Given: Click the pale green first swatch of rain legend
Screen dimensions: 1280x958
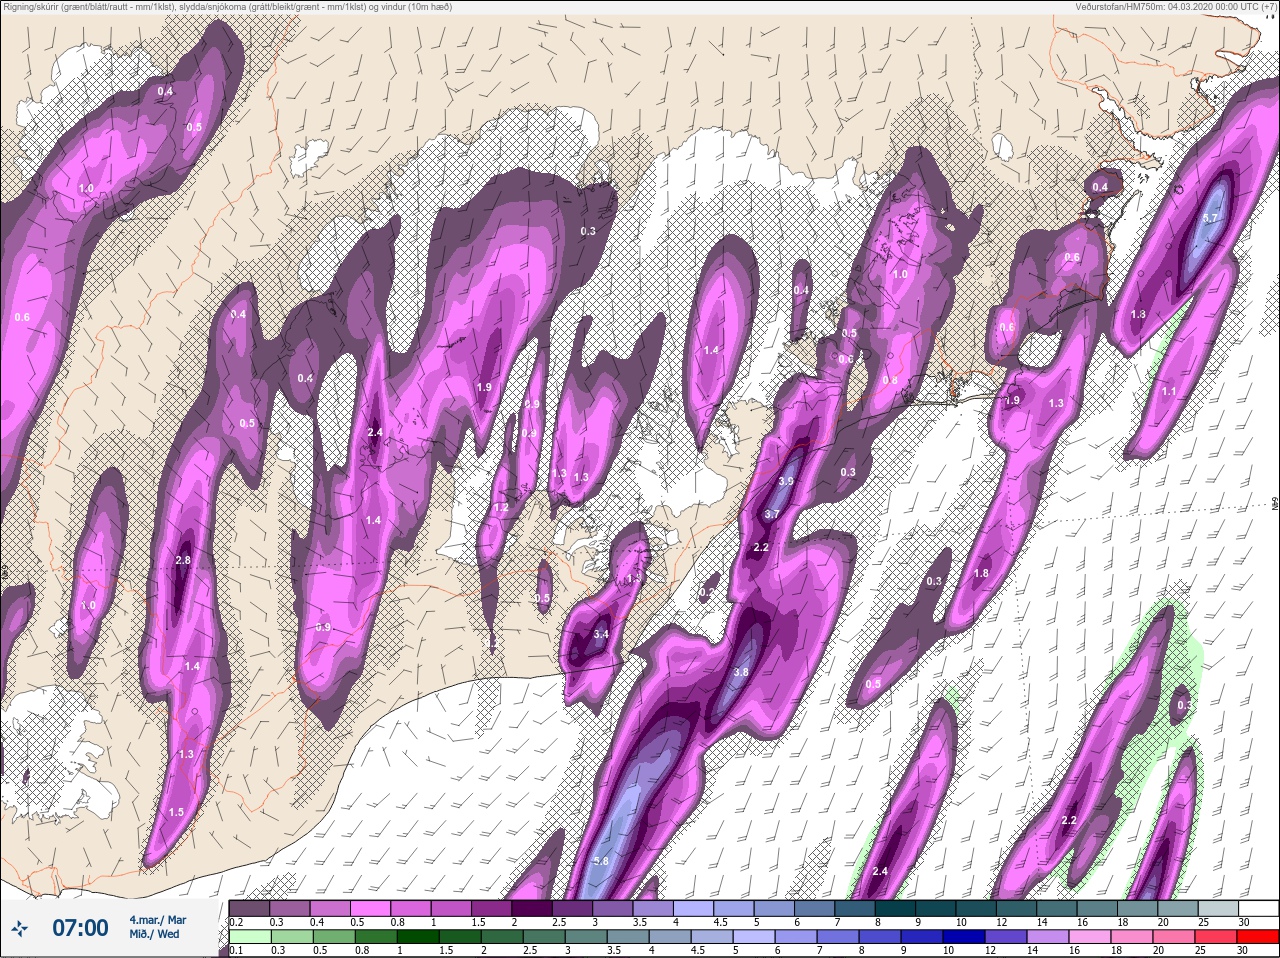Looking at the screenshot, I should pyautogui.click(x=250, y=936).
